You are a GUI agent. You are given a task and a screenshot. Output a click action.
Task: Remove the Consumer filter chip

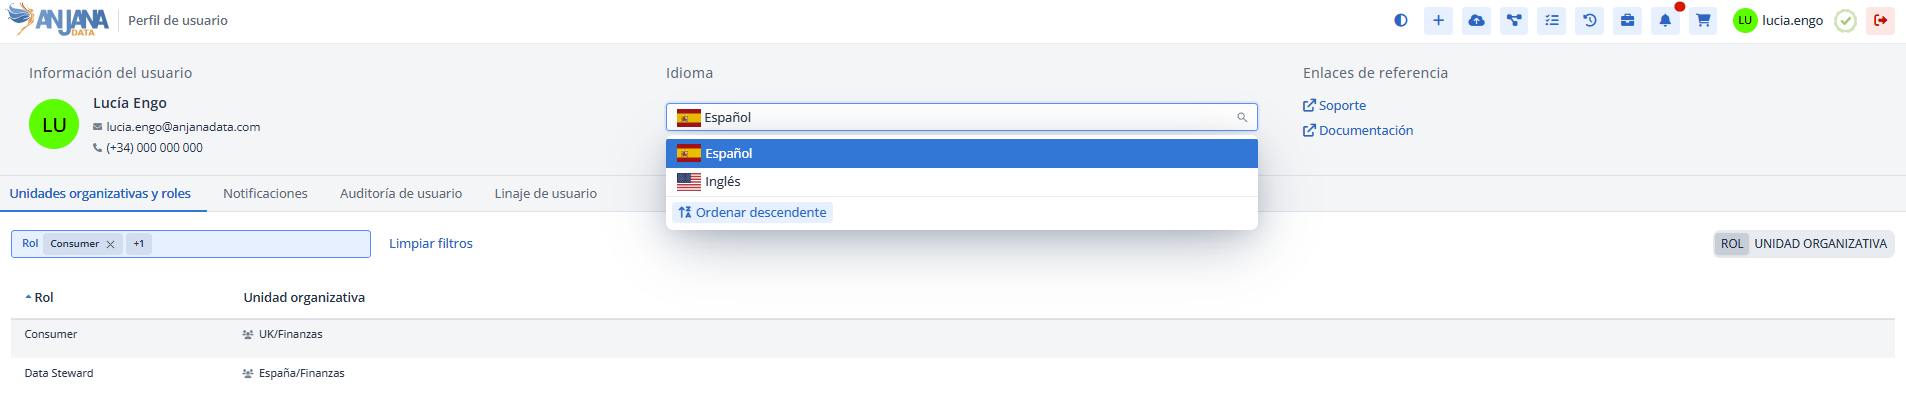coord(110,244)
